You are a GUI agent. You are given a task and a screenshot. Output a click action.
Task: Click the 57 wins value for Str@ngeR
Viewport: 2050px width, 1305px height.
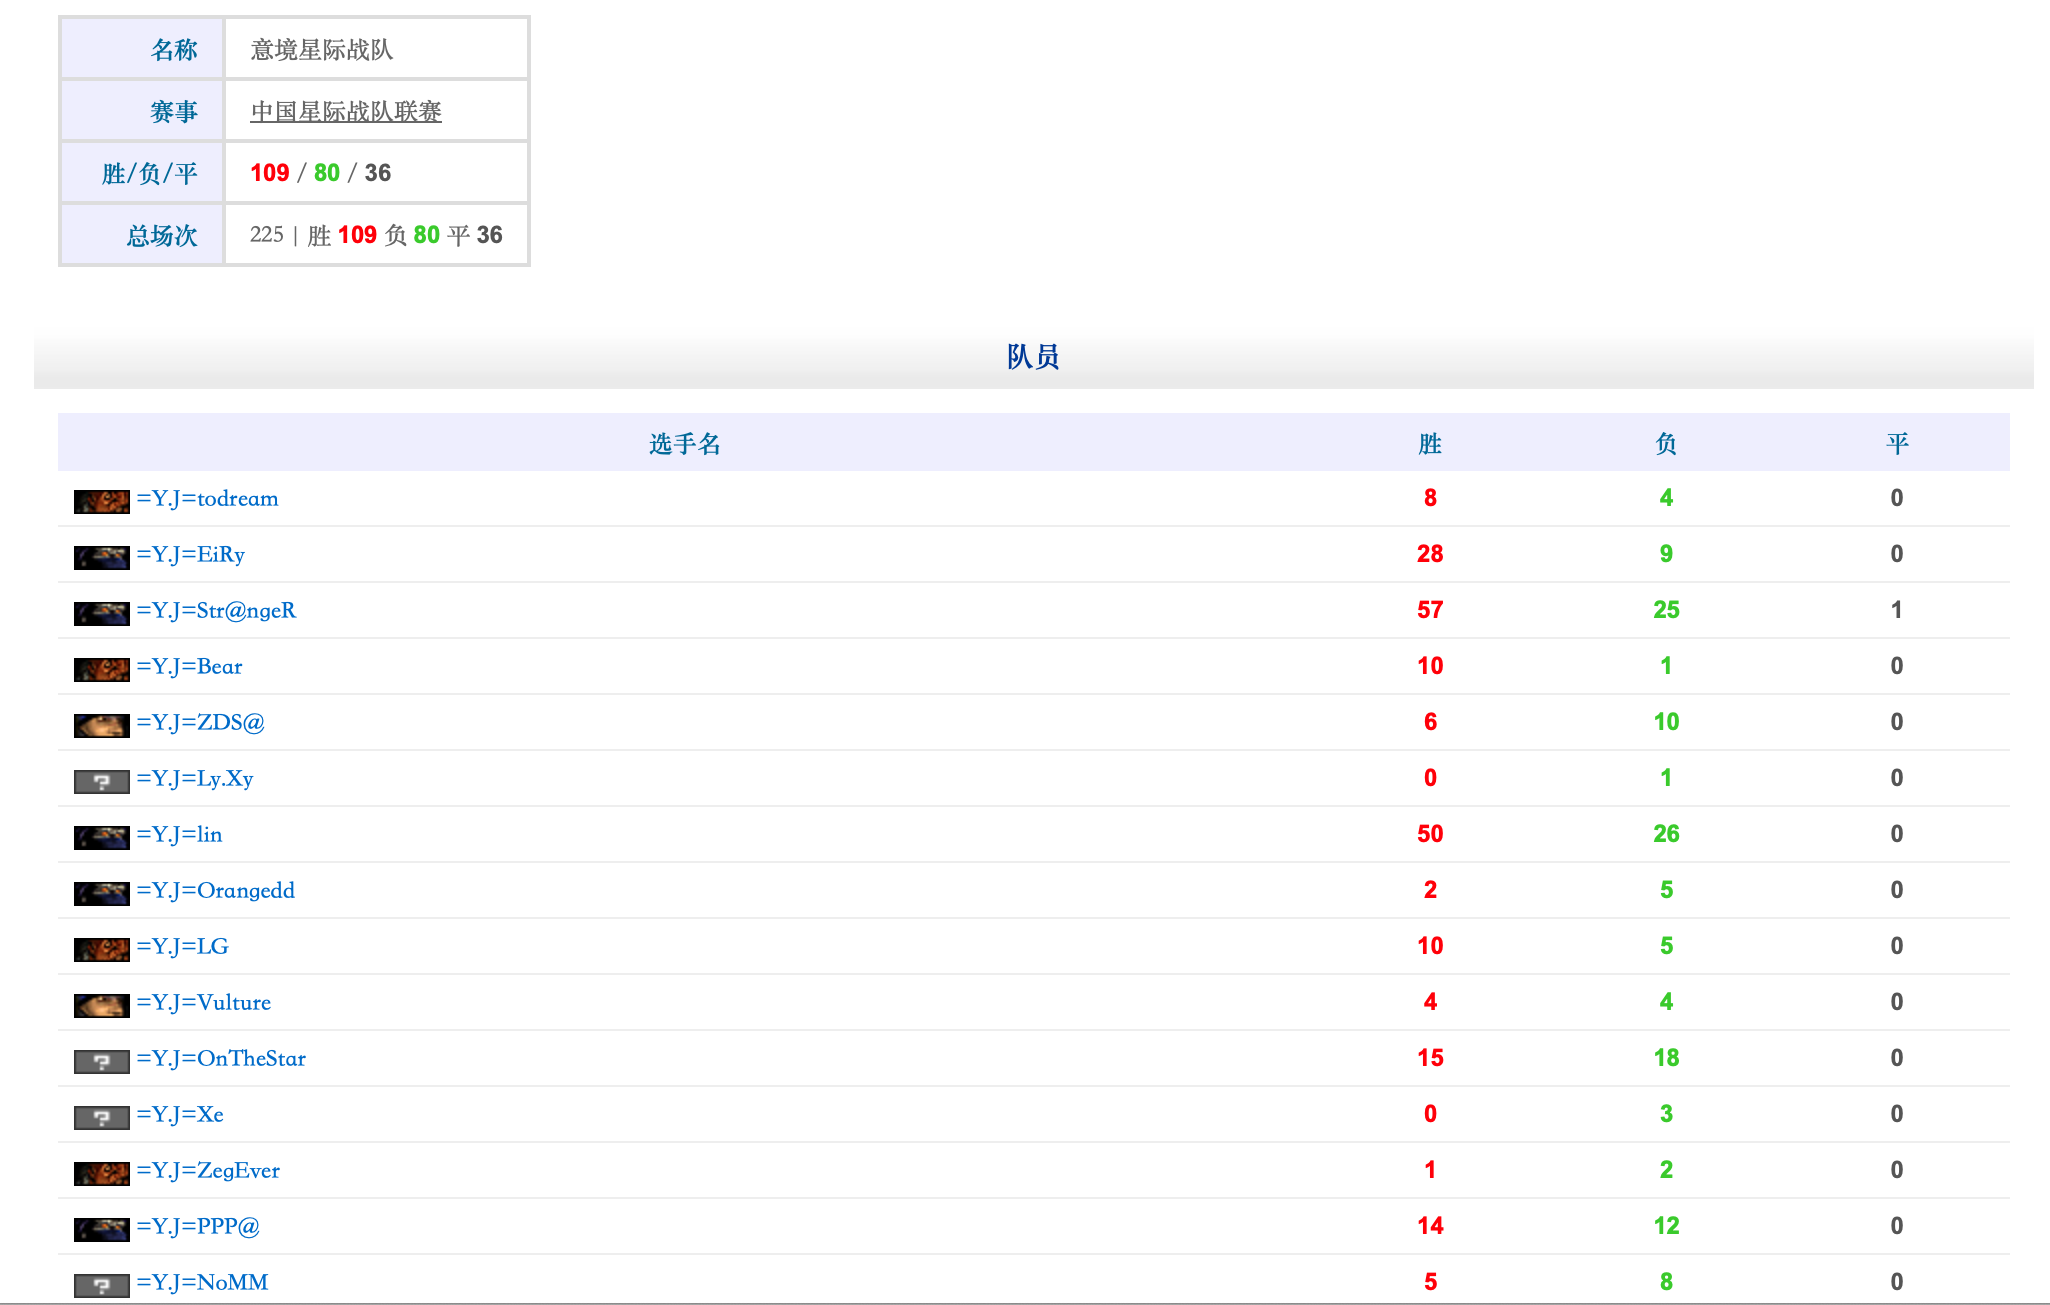click(1430, 610)
